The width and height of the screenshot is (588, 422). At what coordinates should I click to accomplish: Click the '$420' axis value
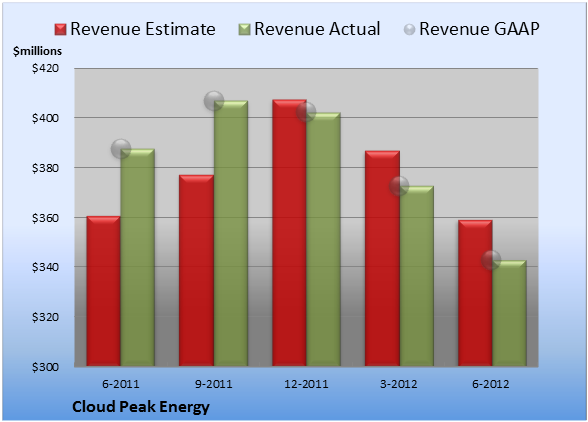45,68
